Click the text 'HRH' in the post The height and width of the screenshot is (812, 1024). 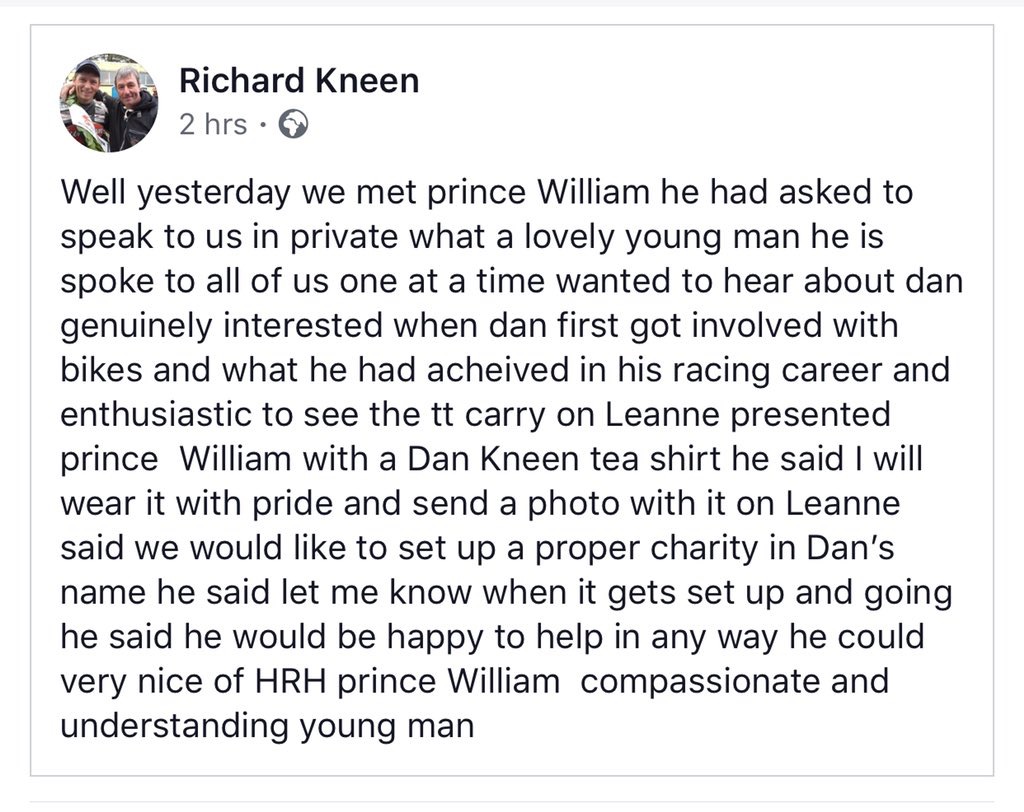(x=291, y=681)
